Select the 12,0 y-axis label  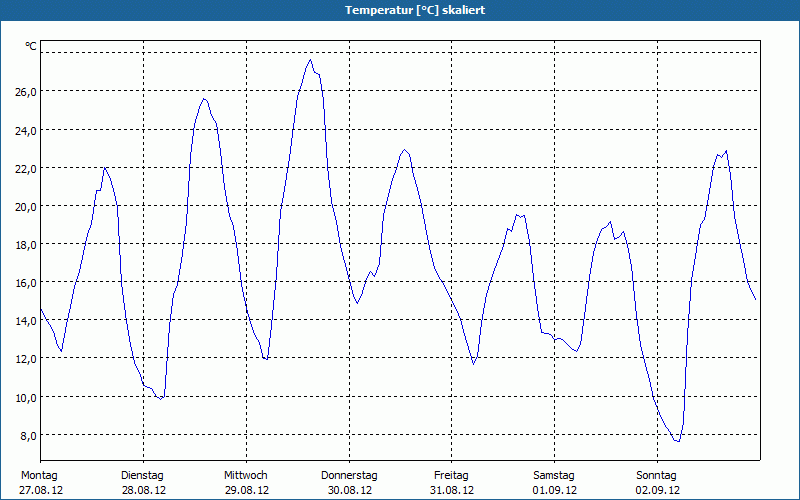pos(26,359)
